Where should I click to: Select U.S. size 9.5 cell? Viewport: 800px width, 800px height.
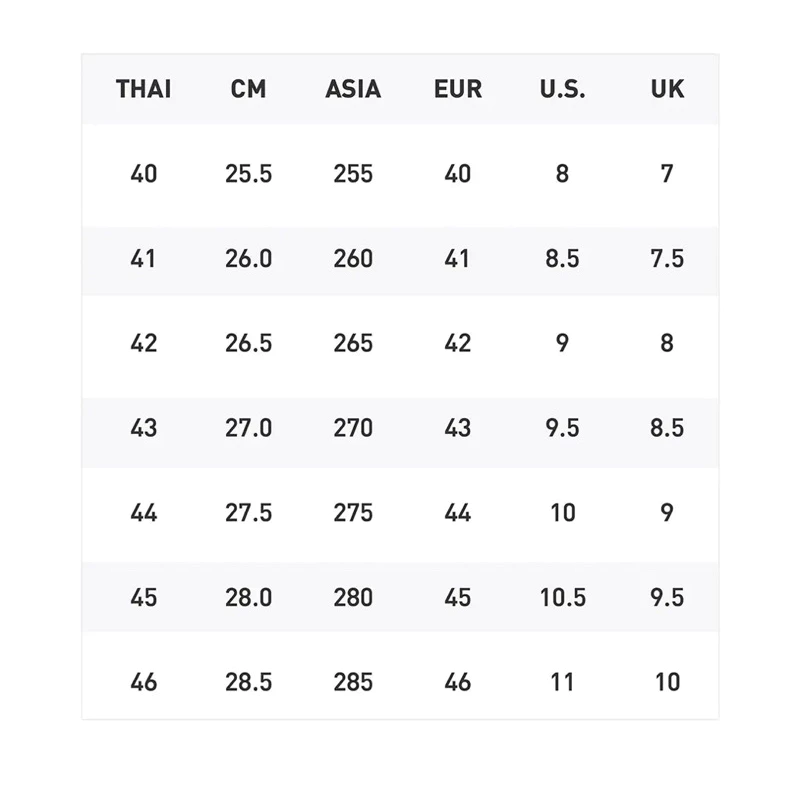coord(562,428)
